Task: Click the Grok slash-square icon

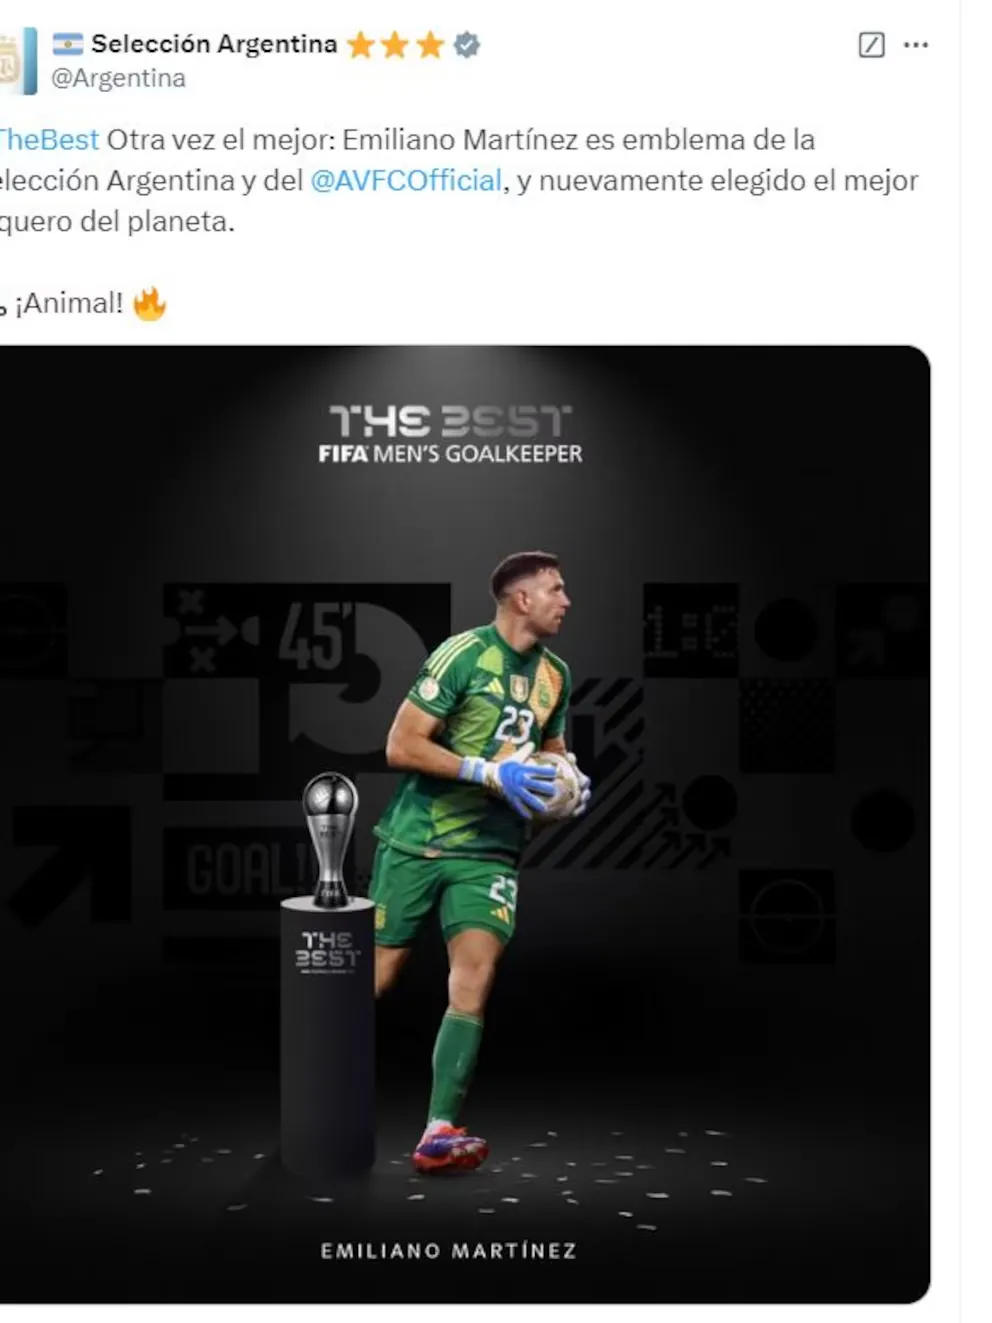Action: pyautogui.click(x=871, y=45)
